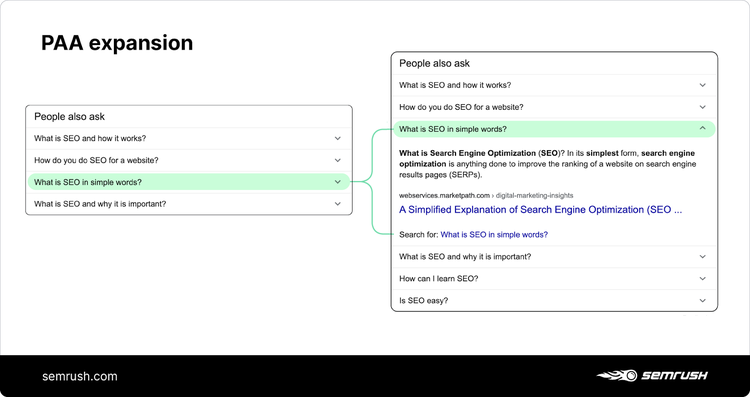Expand 'How do you do SEO for a website?' in left panel
Image resolution: width=750 pixels, height=397 pixels.
pos(189,160)
